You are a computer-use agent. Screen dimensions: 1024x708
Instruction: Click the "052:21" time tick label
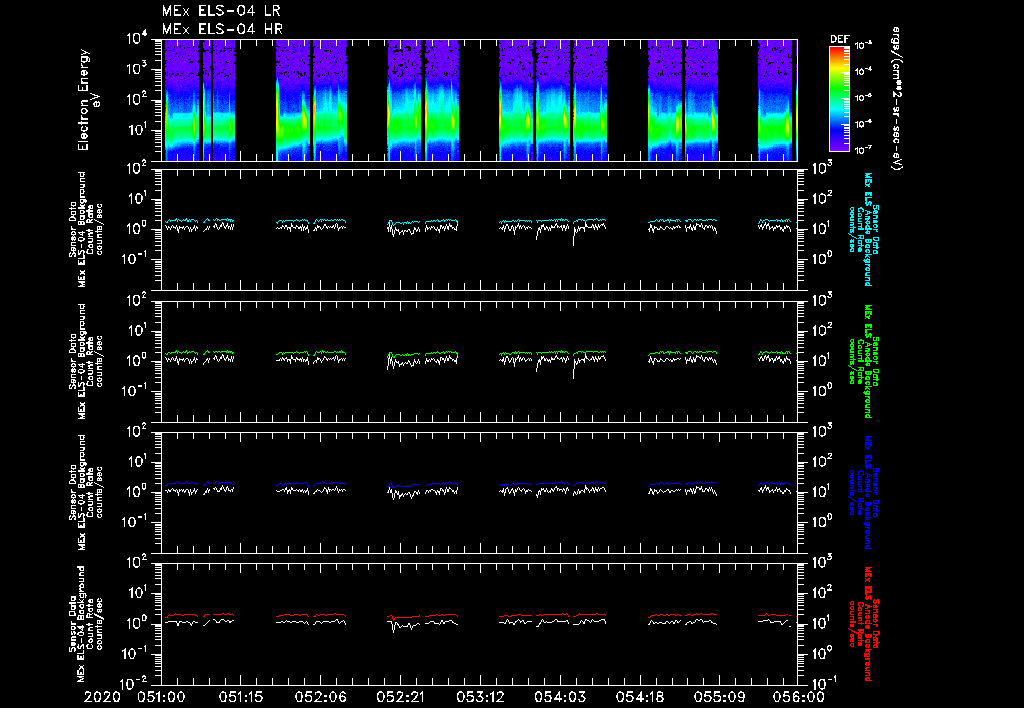pyautogui.click(x=400, y=697)
